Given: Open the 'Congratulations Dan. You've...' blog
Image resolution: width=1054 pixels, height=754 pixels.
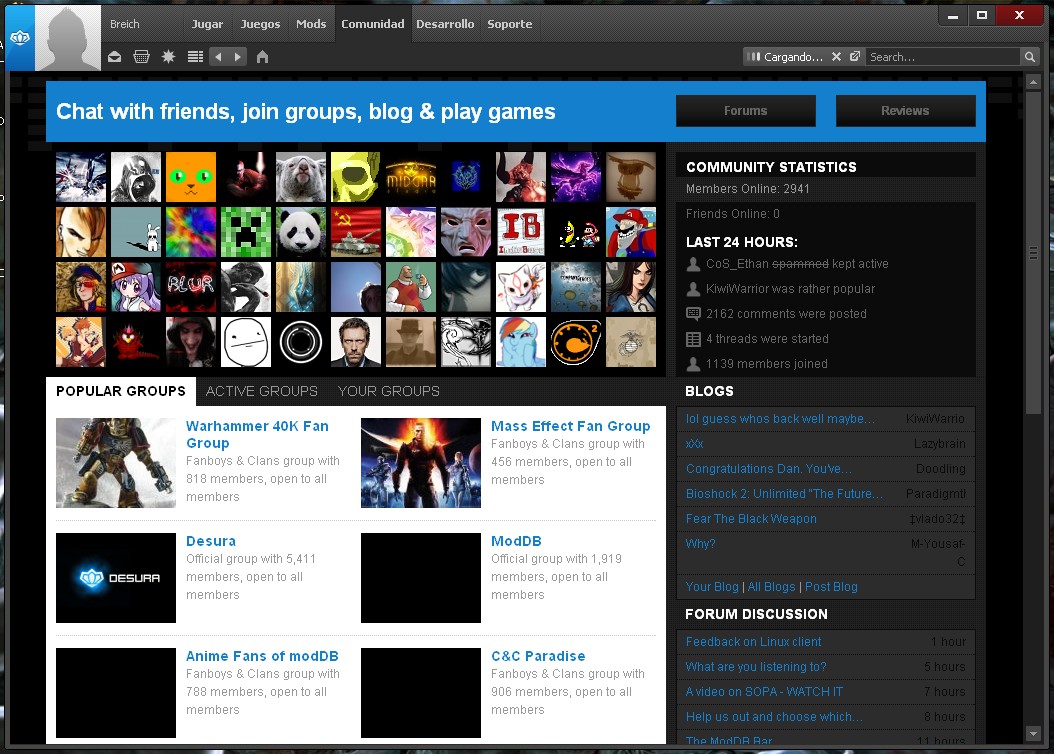Looking at the screenshot, I should [768, 468].
